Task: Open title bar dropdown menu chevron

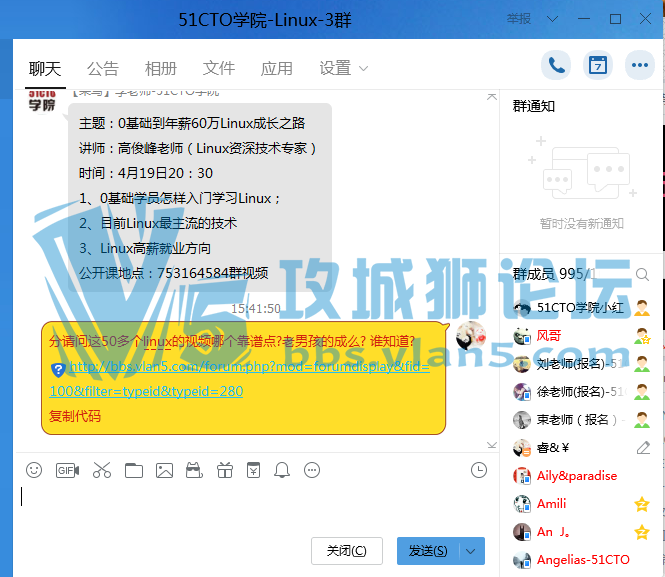Action: pos(552,19)
